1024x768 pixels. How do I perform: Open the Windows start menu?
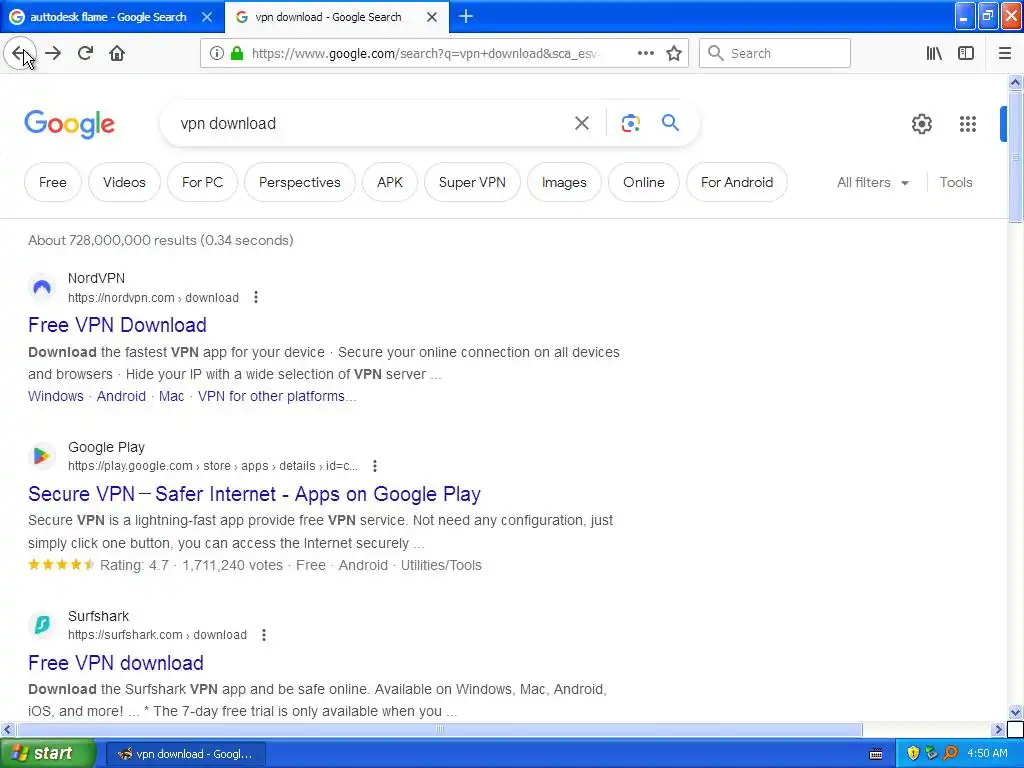tap(47, 753)
